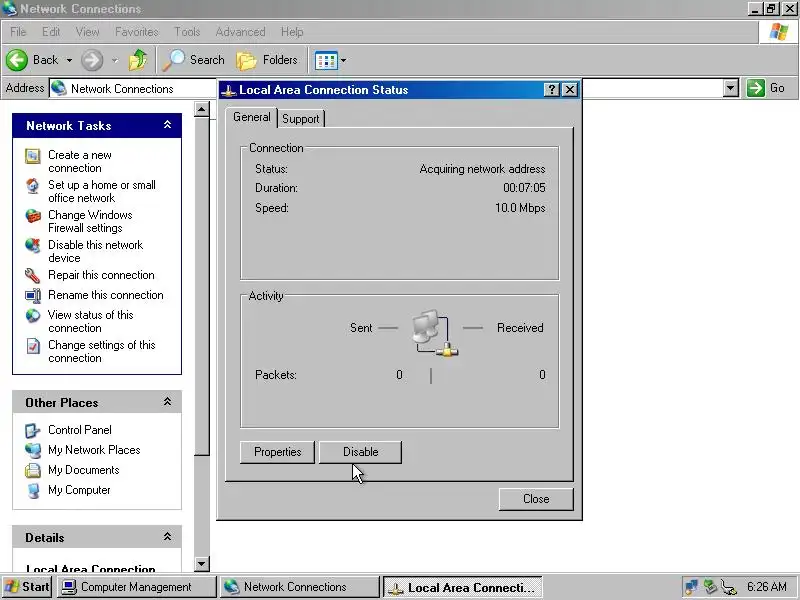800x600 pixels.
Task: Open the File menu
Action: [x=18, y=32]
